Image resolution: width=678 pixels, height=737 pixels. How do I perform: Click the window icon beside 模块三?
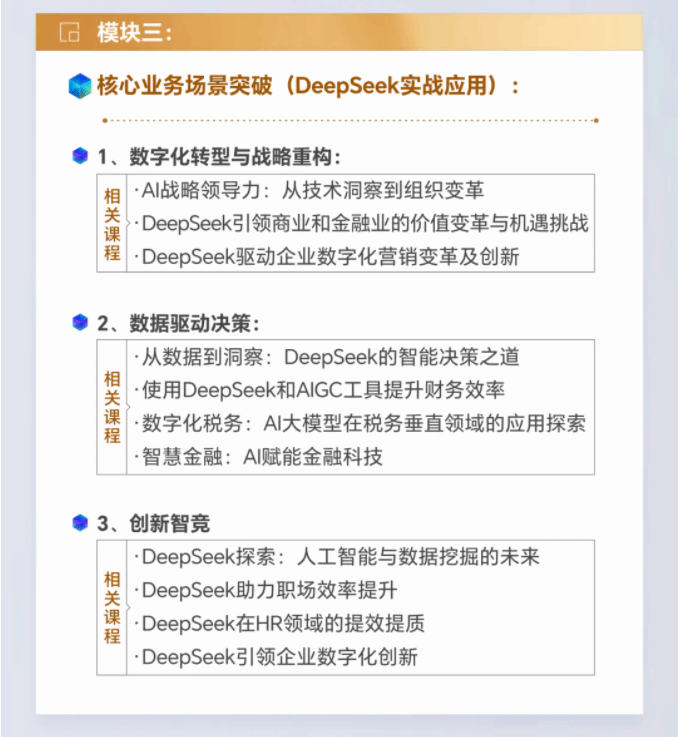pyautogui.click(x=70, y=32)
